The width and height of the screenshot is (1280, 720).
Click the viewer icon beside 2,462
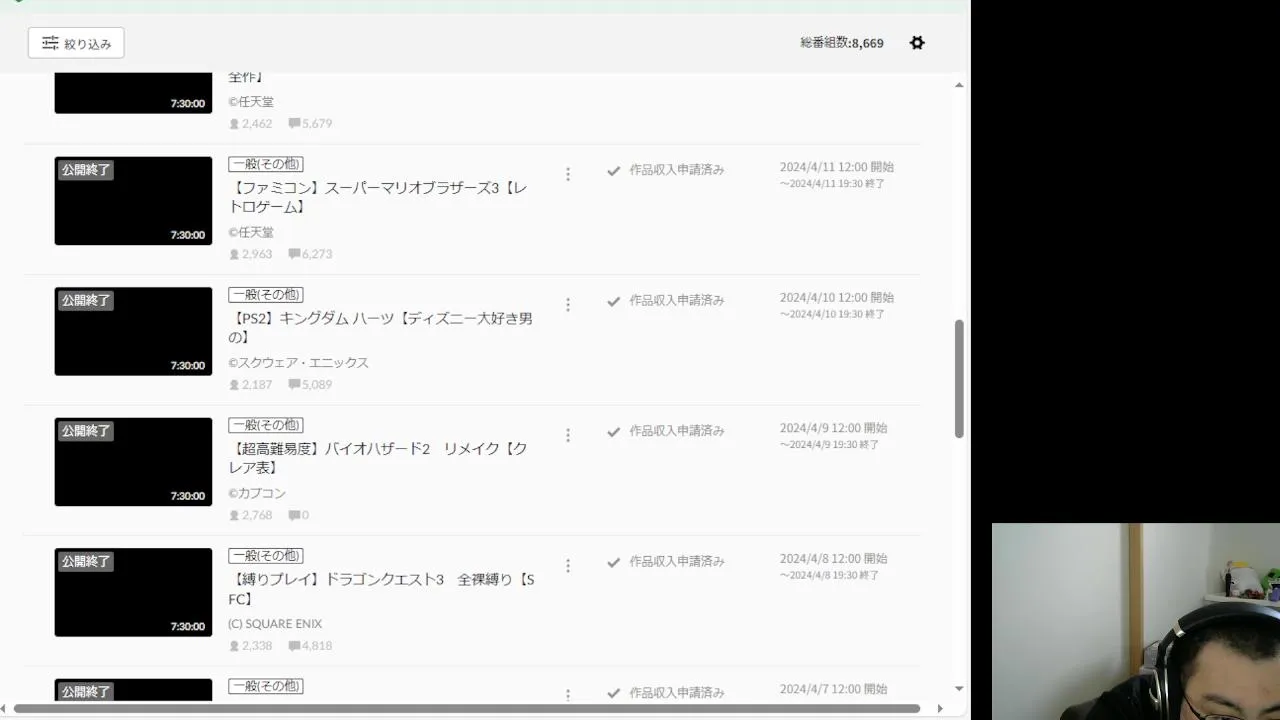[x=234, y=124]
